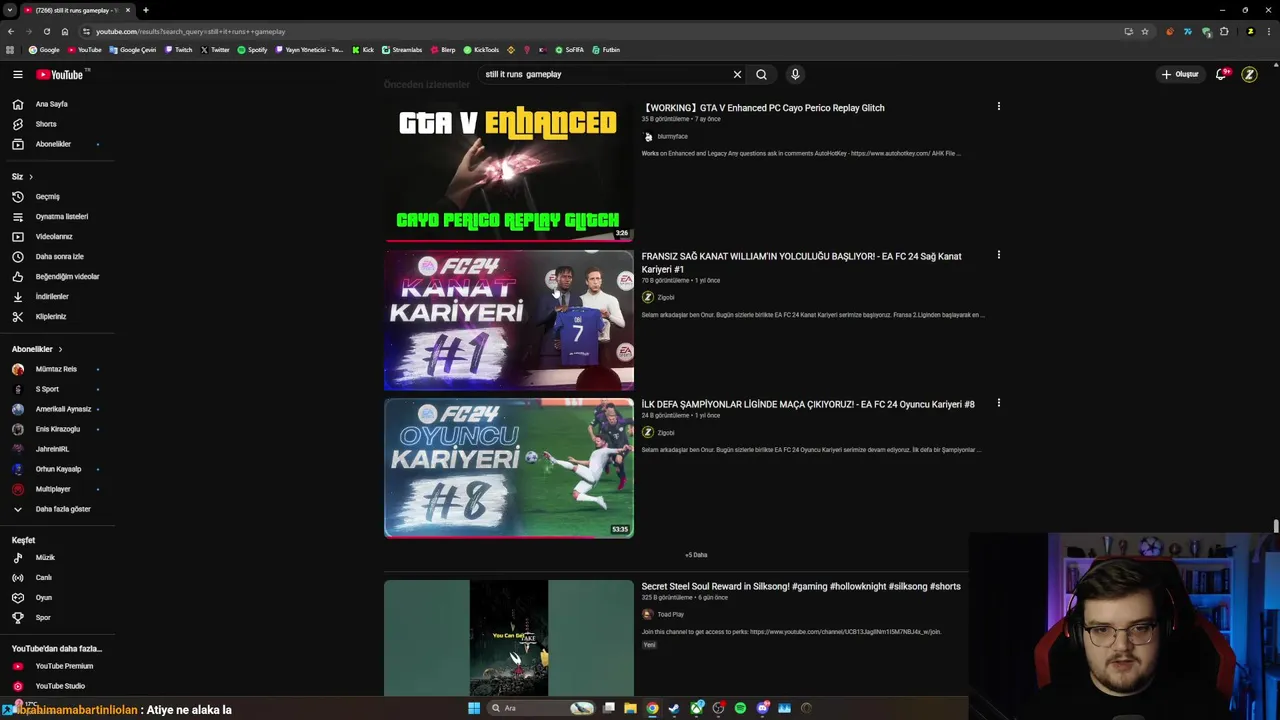Click the Daha sonra izle clock icon

(17, 257)
